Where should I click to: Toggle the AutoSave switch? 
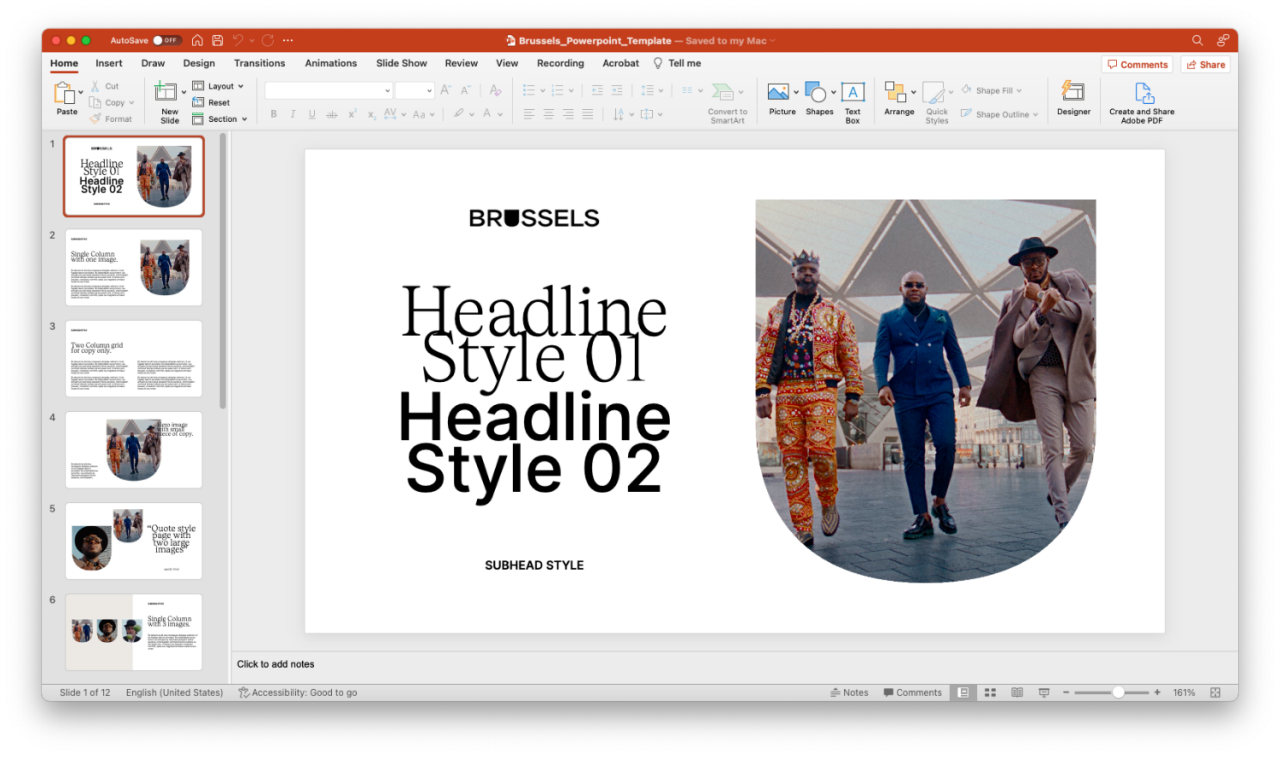click(166, 40)
